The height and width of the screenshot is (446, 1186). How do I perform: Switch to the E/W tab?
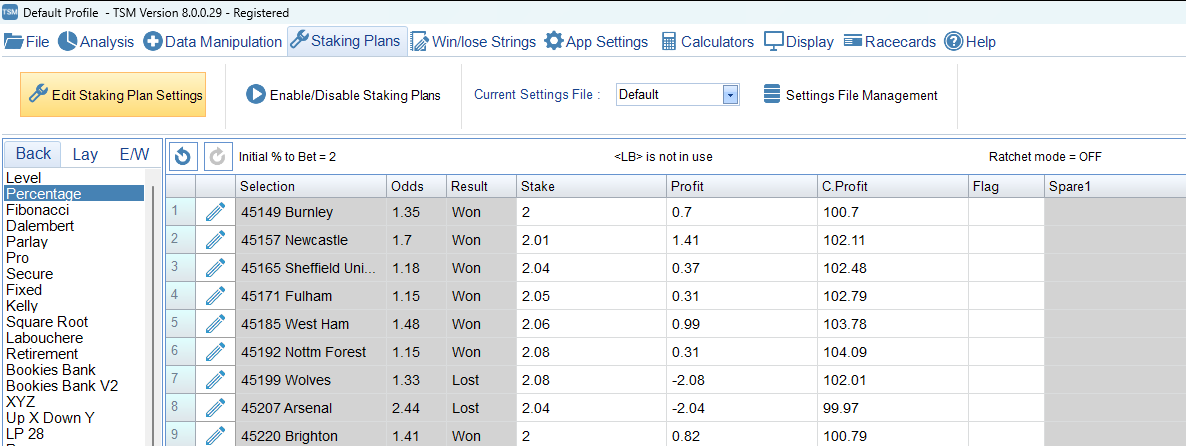coord(134,154)
